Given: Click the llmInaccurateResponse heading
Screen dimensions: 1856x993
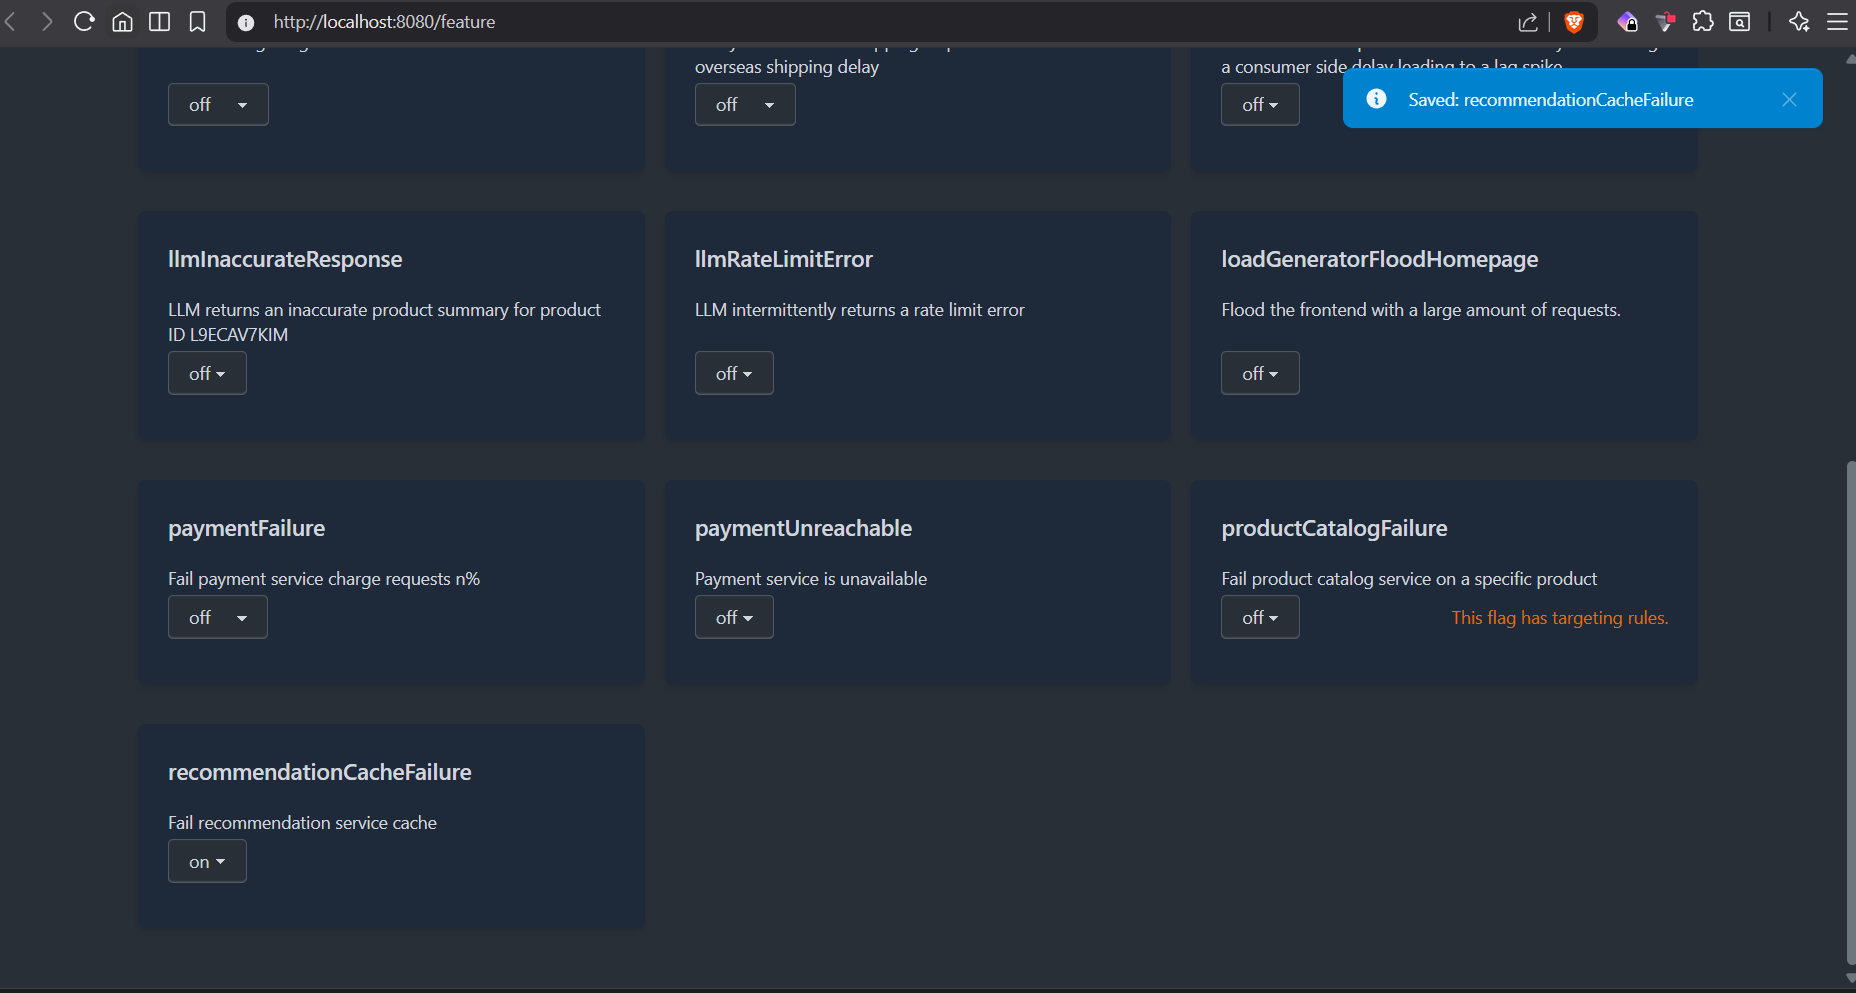Looking at the screenshot, I should 285,259.
